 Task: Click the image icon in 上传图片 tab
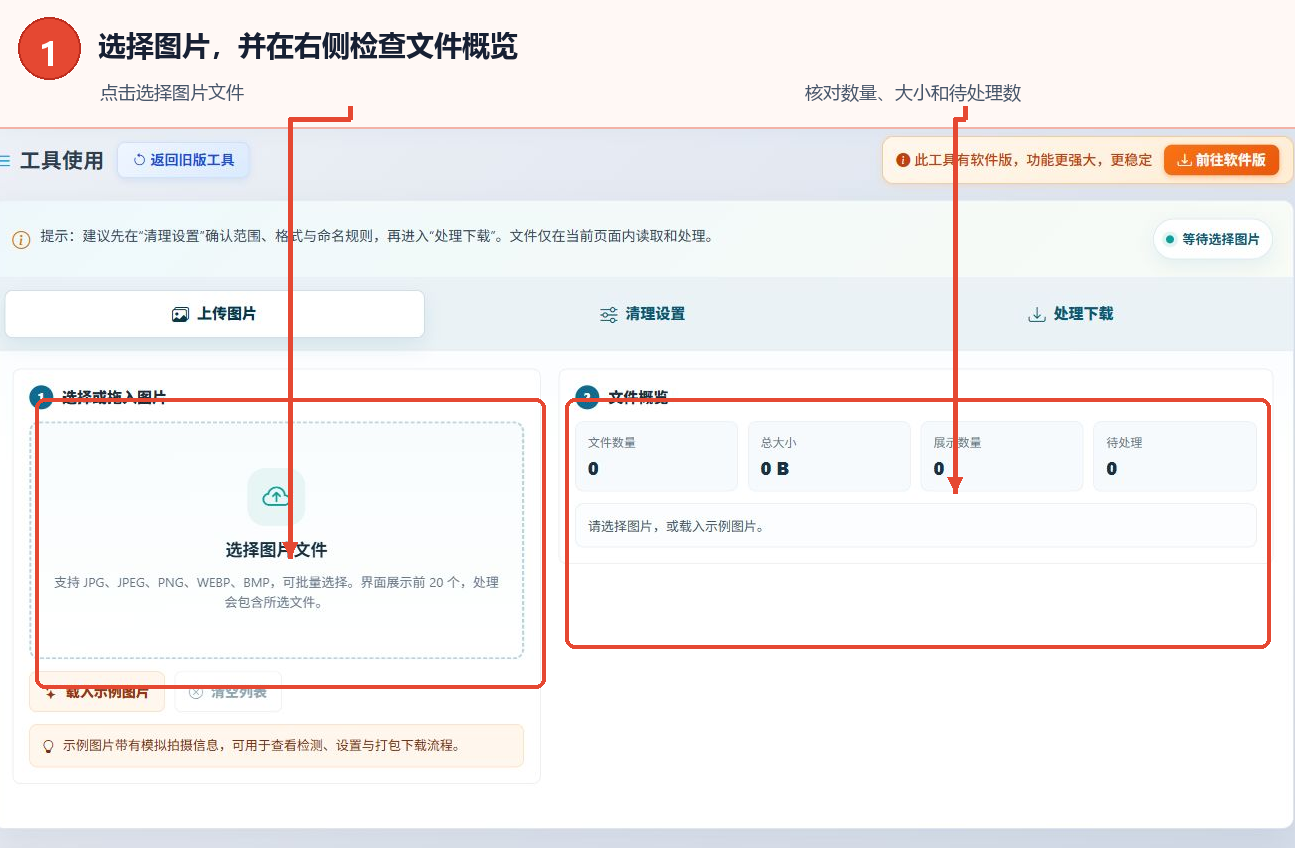[x=180, y=314]
